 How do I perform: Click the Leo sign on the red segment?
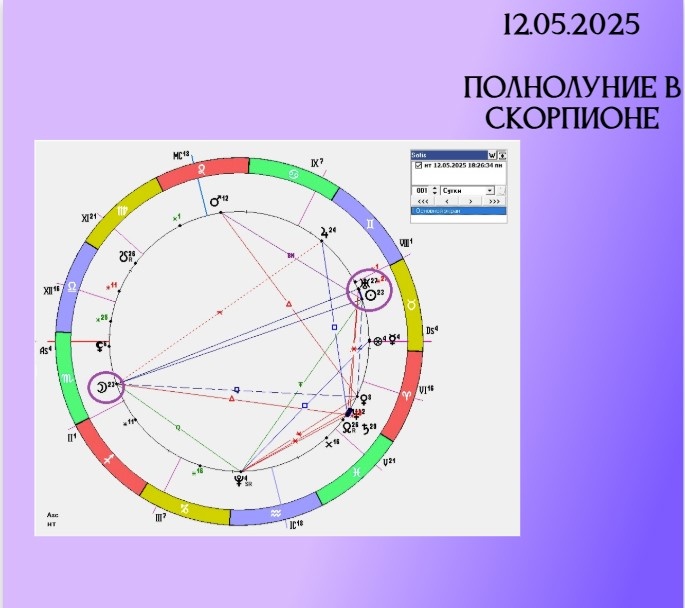(201, 170)
